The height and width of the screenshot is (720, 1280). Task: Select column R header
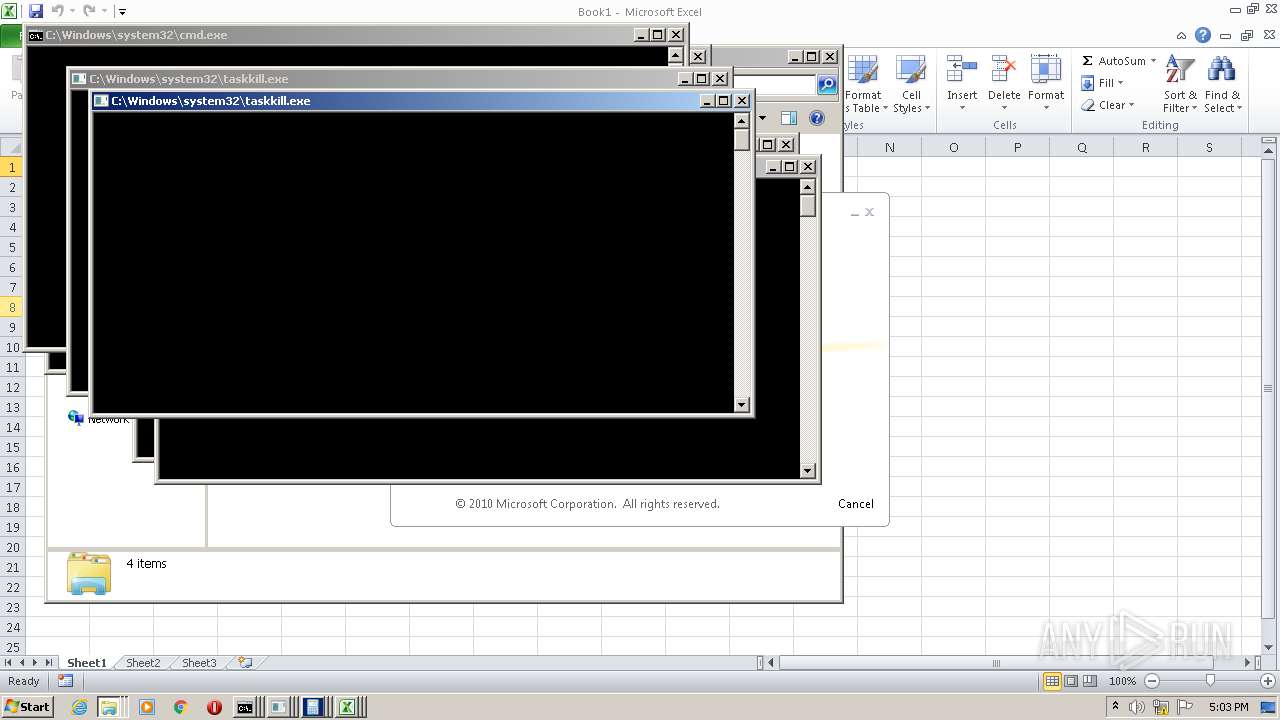click(1145, 147)
